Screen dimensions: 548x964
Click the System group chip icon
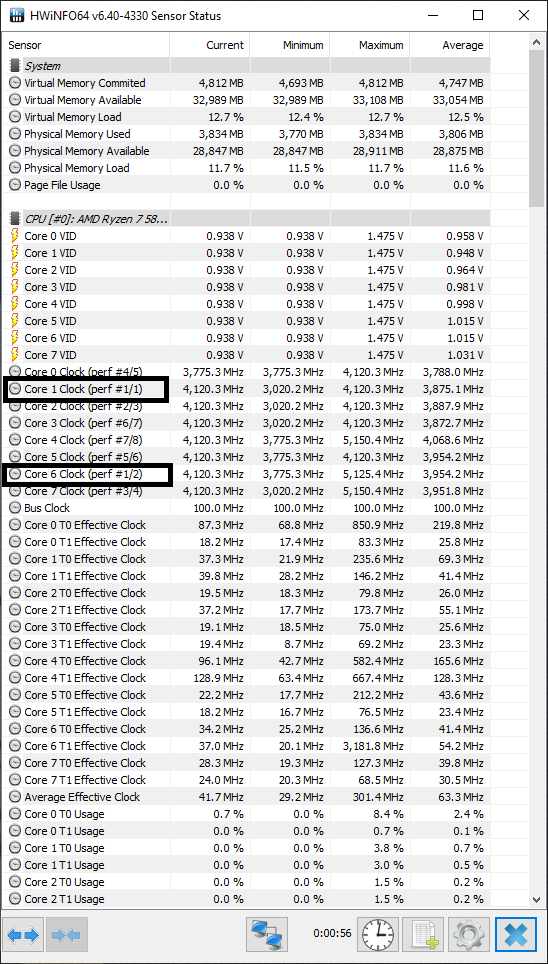click(15, 66)
